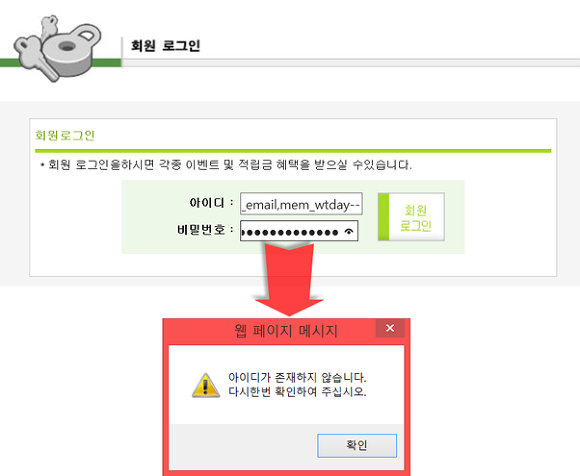Click the yellow warning triangle icon
580x476 pixels.
[206, 385]
